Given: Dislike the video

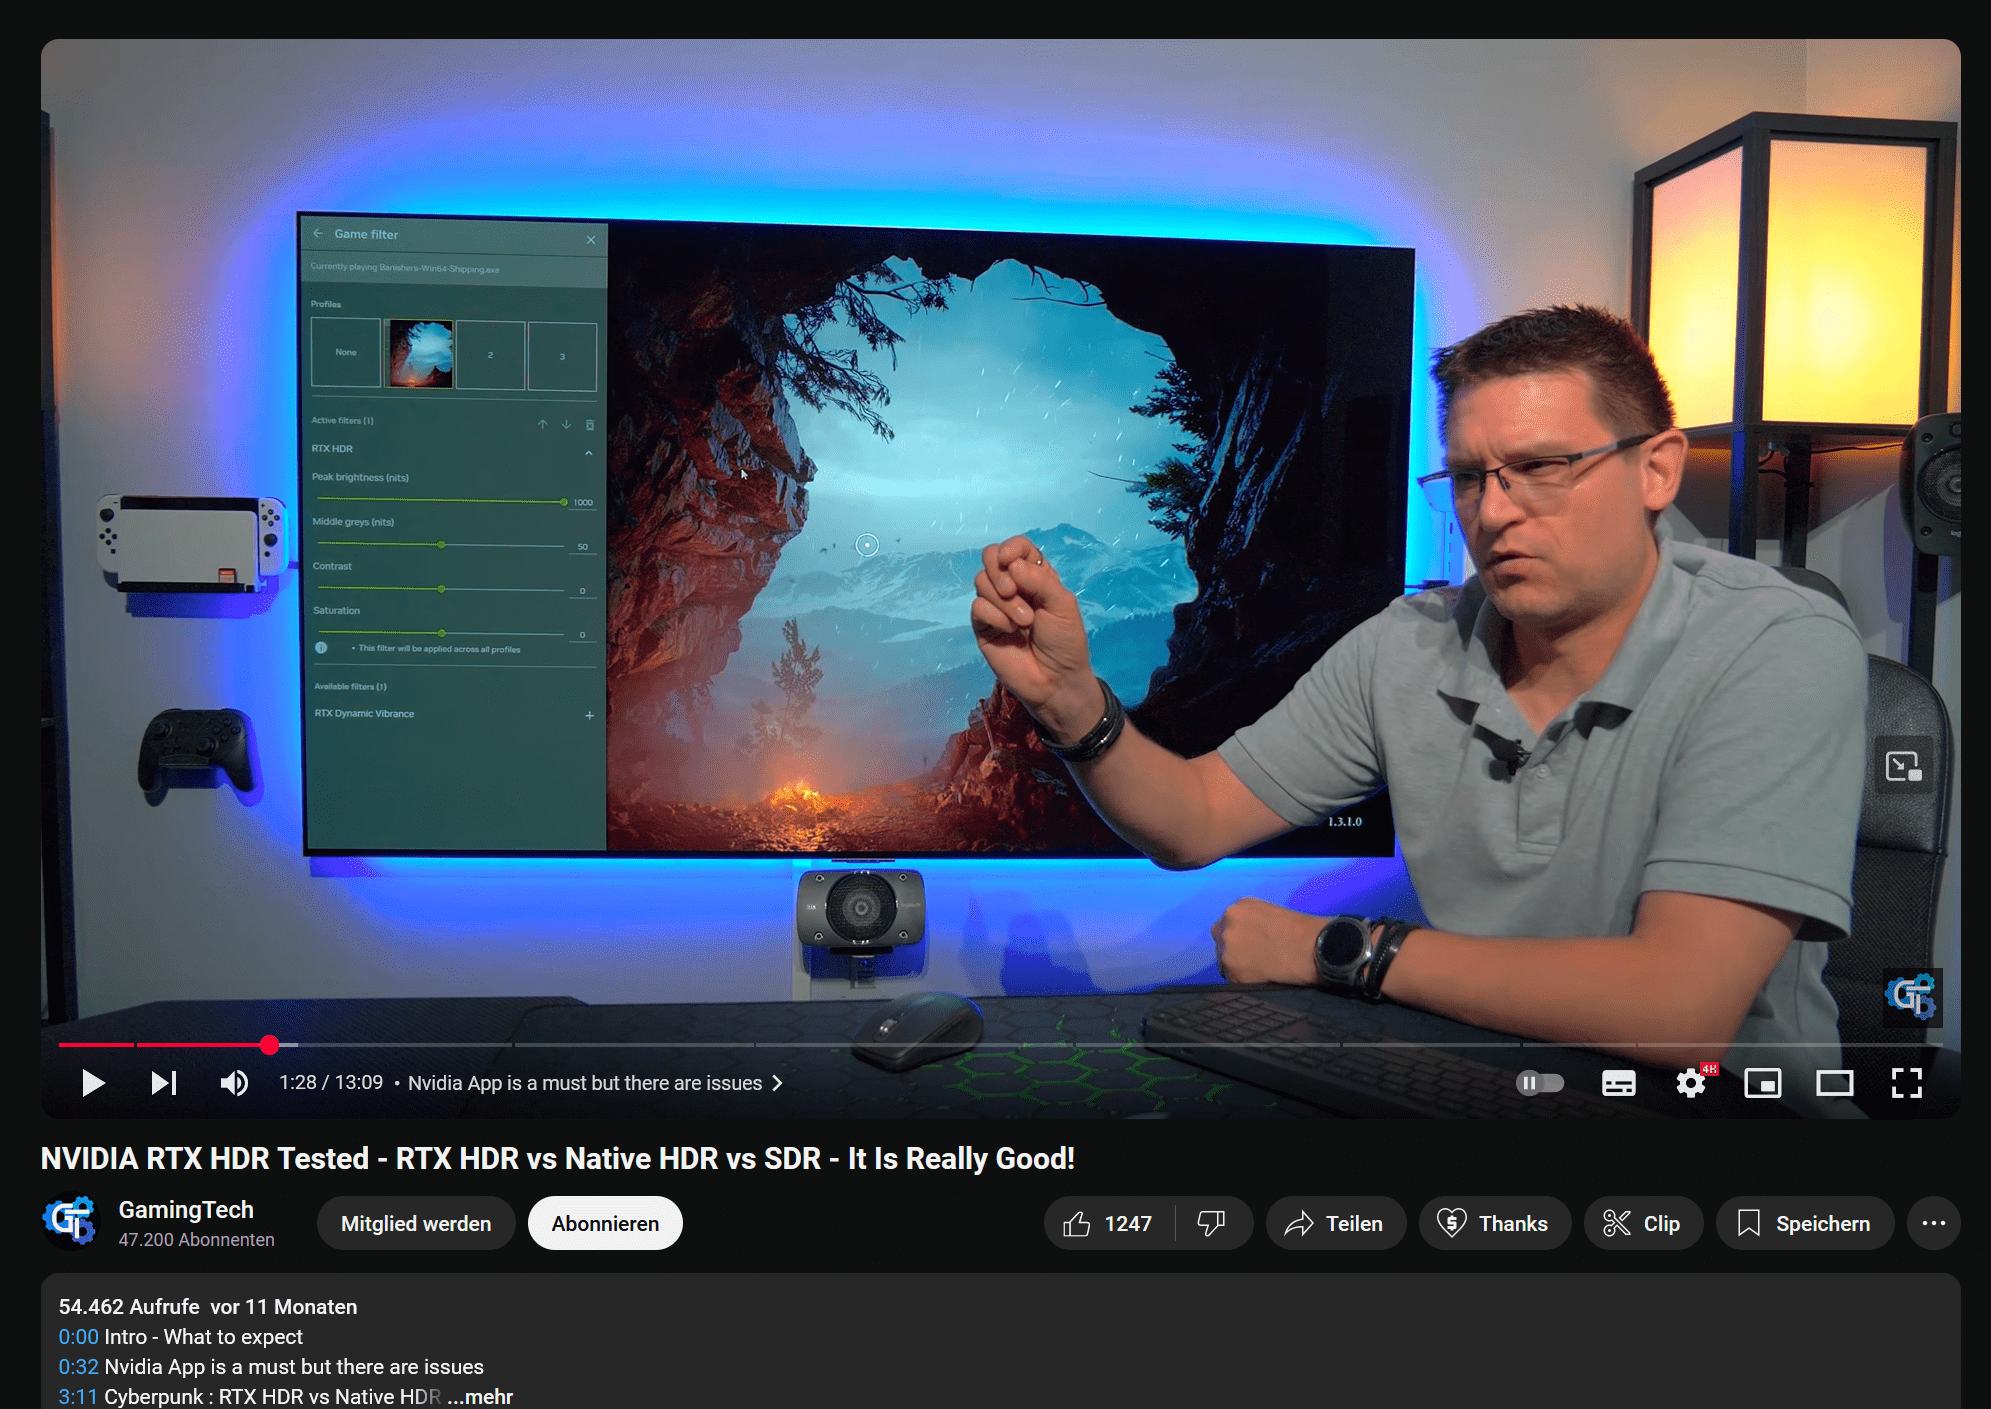Looking at the screenshot, I should pos(1212,1223).
